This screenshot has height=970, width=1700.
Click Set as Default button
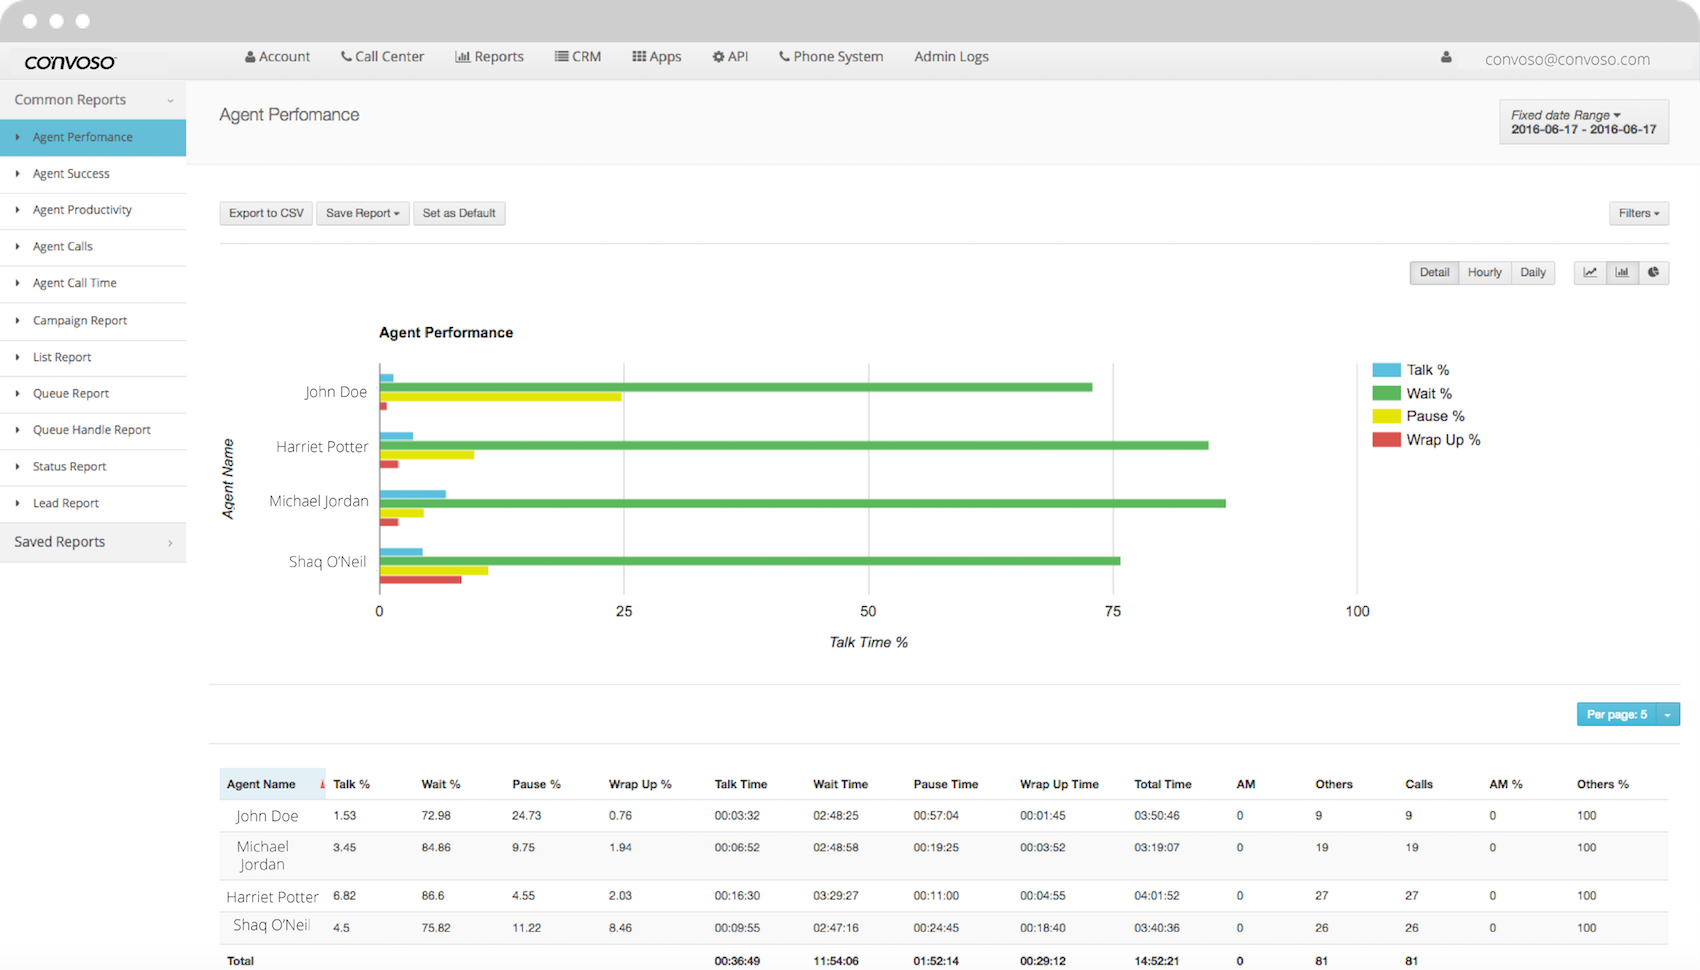tap(459, 213)
